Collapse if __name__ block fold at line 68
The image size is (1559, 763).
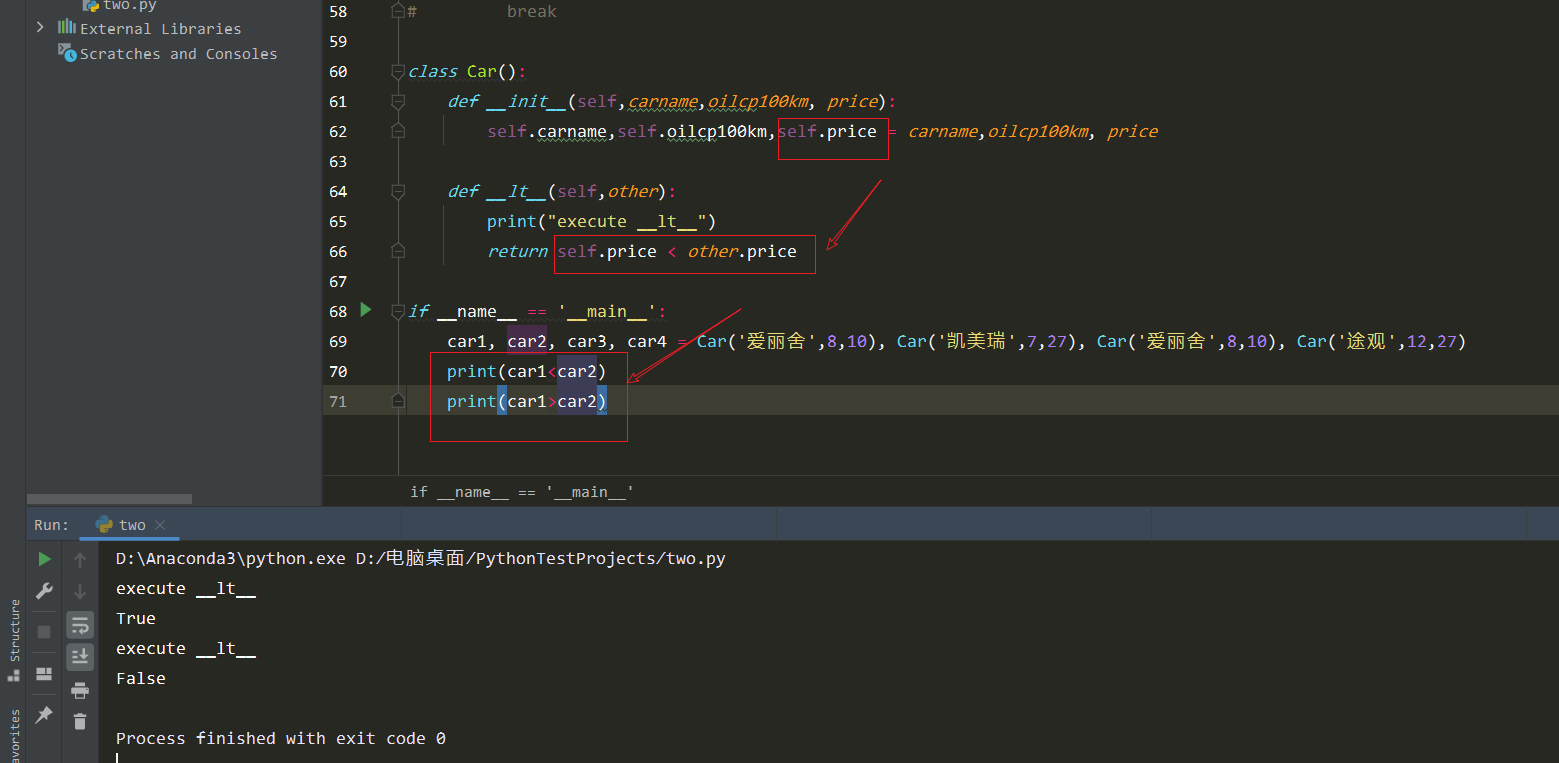click(398, 311)
